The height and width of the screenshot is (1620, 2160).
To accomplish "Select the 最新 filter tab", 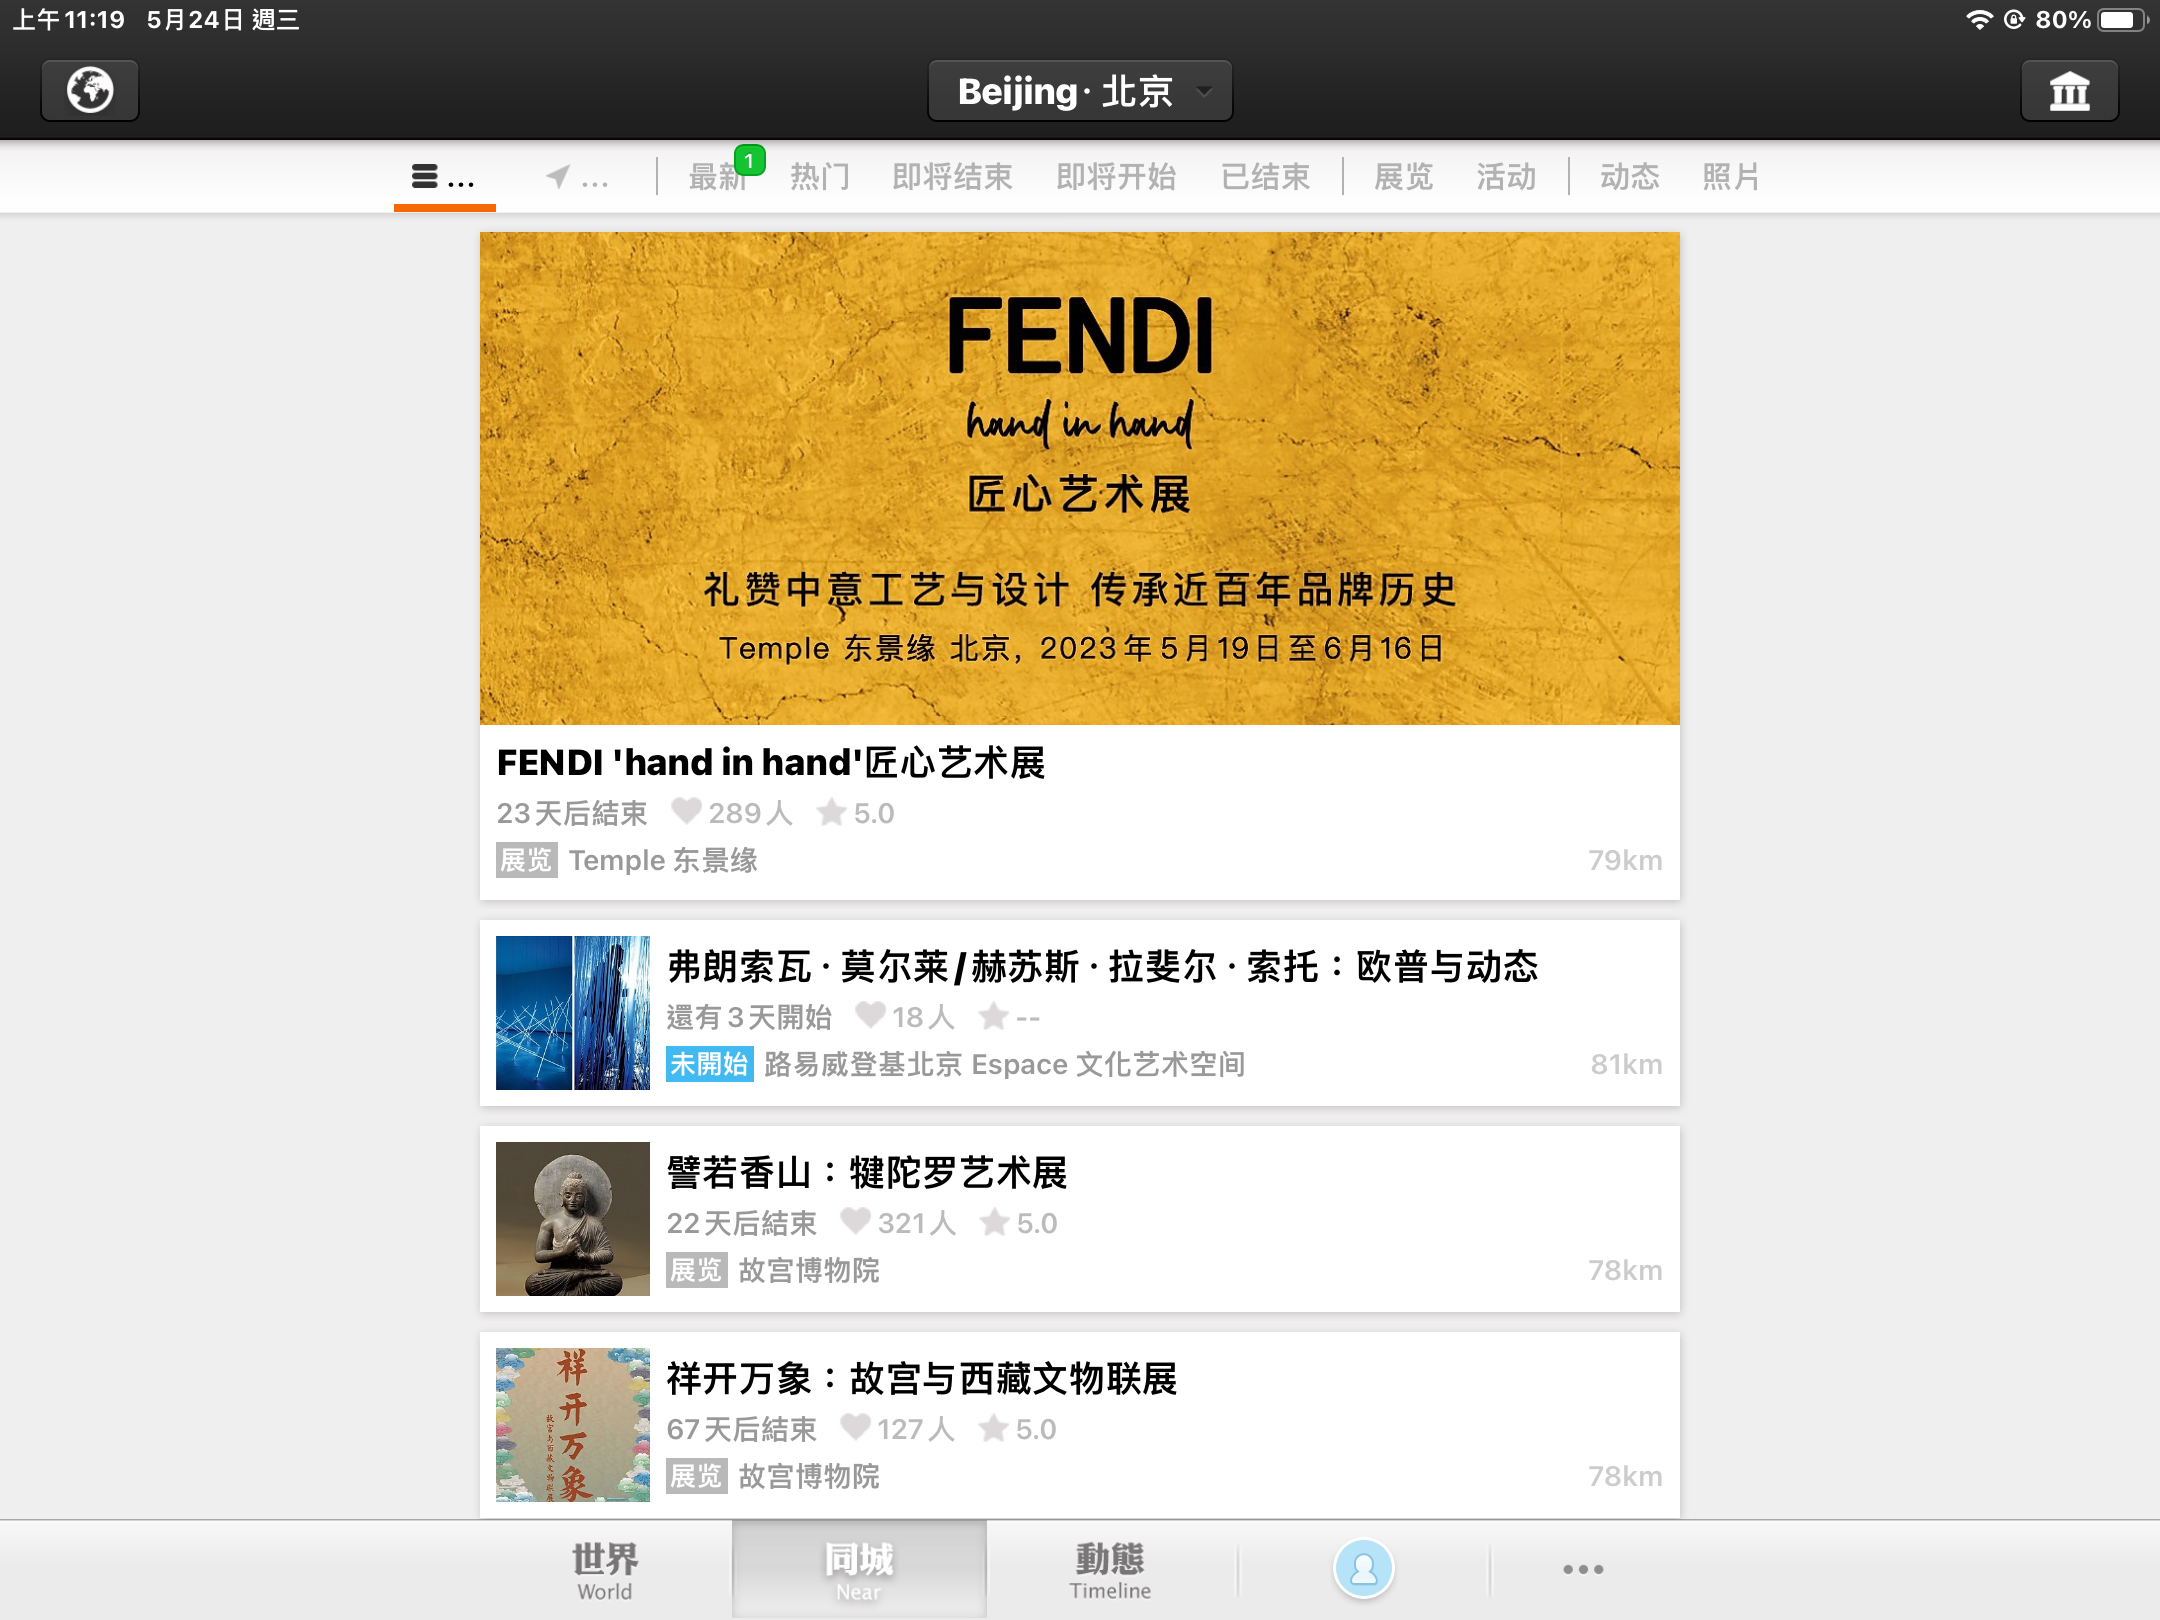I will [718, 177].
